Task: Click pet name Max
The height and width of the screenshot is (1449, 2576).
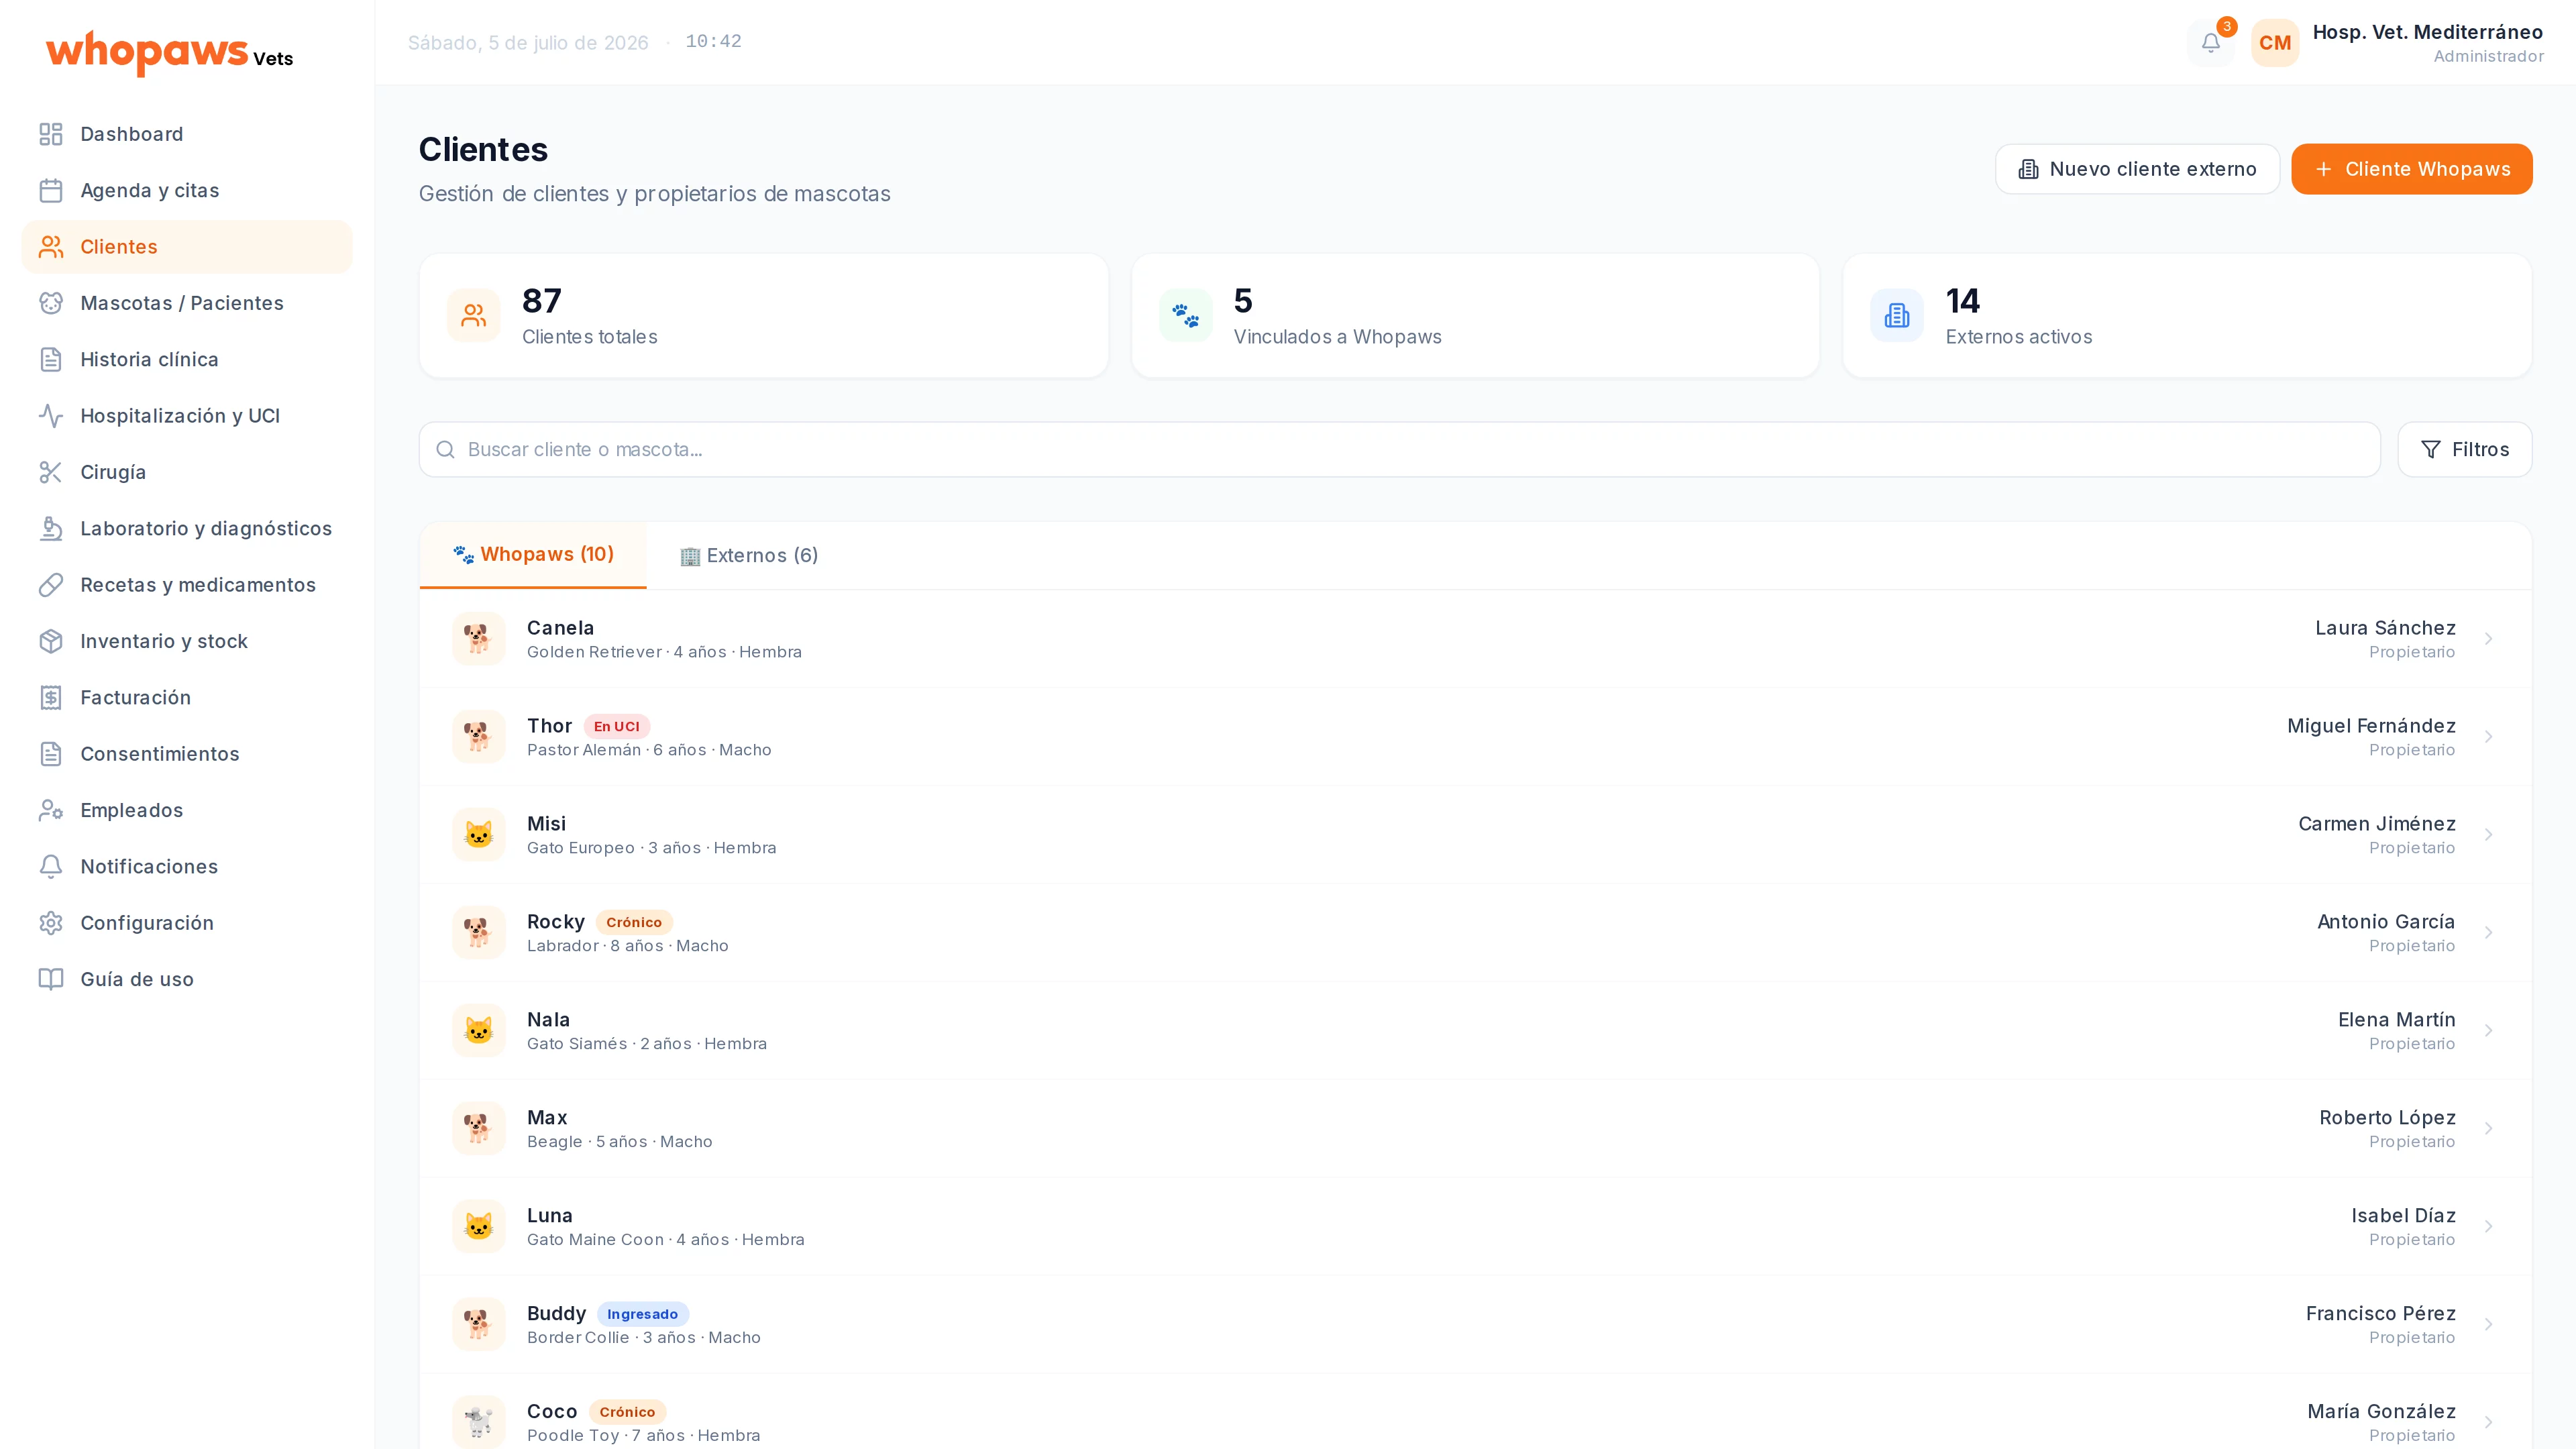Action: 547,1118
